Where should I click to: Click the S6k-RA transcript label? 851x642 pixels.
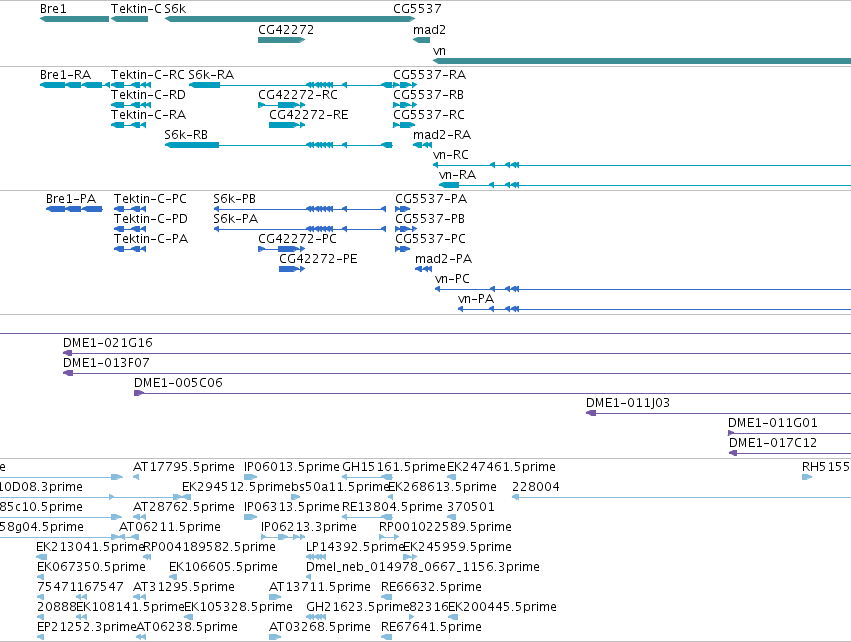pos(211,74)
